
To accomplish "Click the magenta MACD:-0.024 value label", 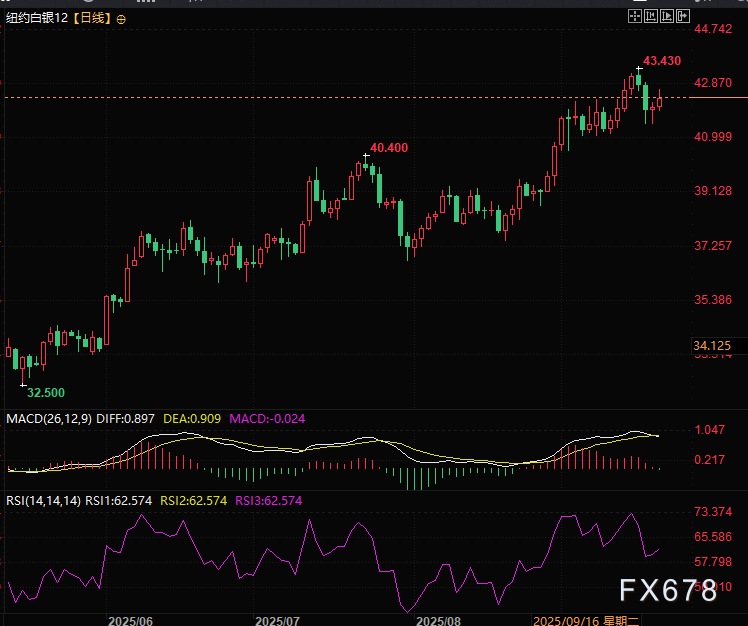I will pos(266,418).
